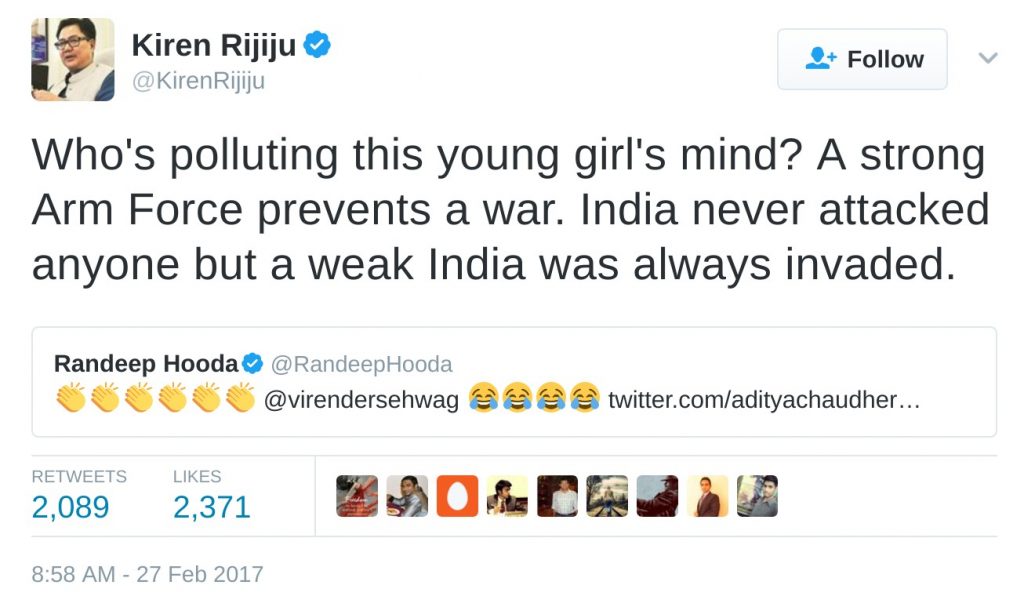Open the railway track avatar profile
Screen dimensions: 1024x607
point(607,496)
